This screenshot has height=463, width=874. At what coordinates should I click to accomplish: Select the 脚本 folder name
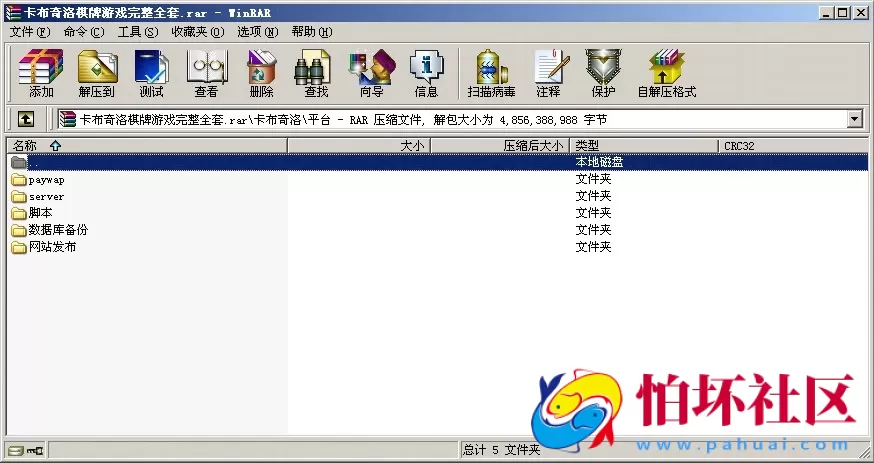[41, 213]
